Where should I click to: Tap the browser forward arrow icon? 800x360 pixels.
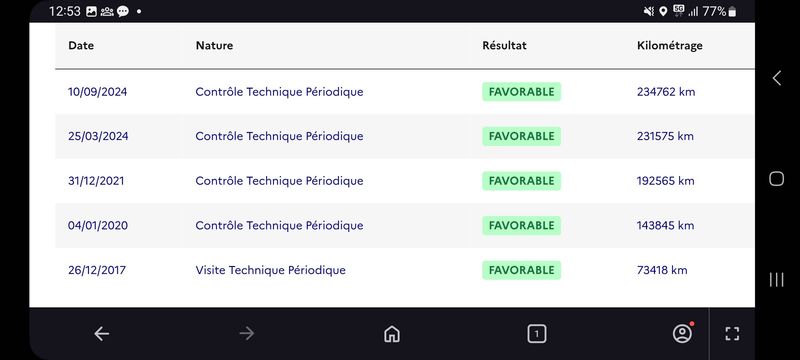coord(246,334)
